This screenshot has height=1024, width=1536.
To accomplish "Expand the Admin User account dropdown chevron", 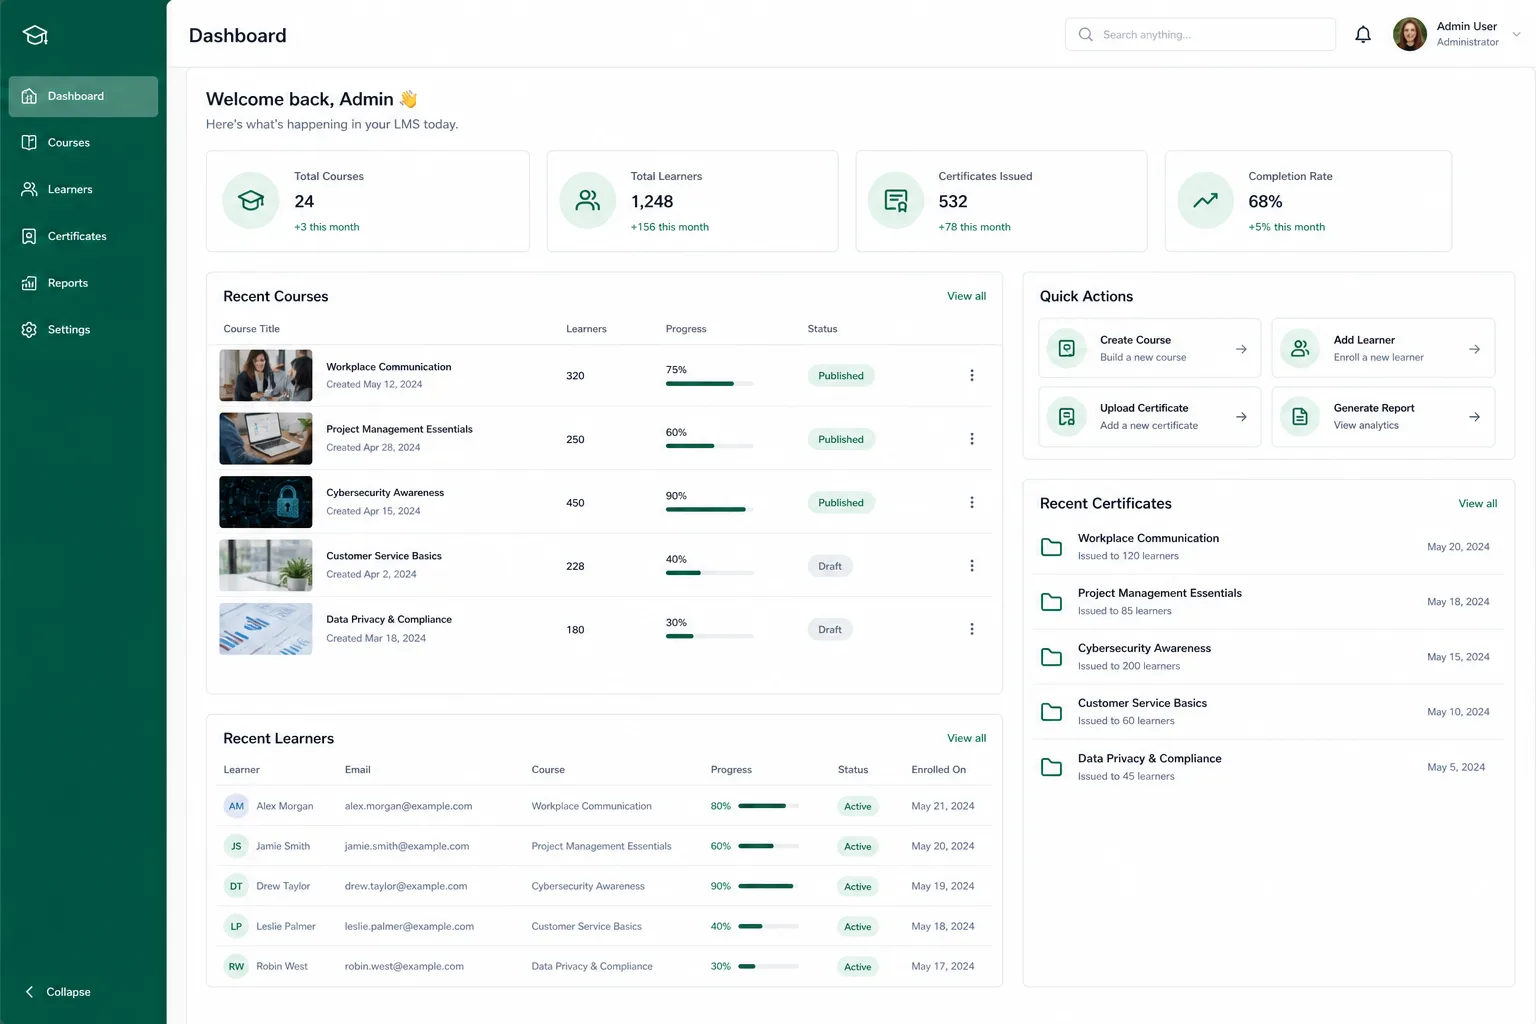I will [1516, 35].
